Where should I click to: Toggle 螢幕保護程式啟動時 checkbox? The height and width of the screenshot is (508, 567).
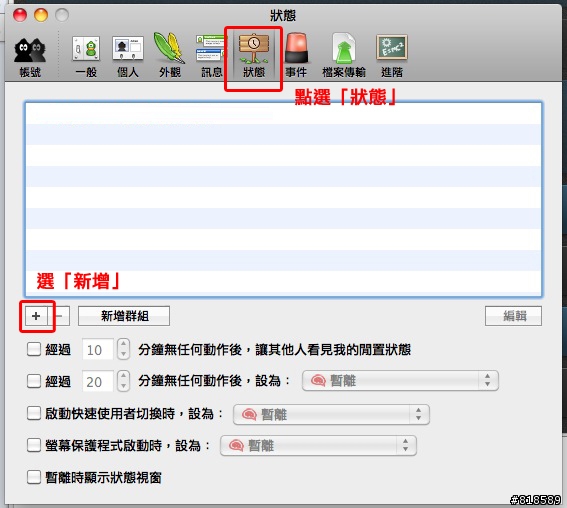[34, 445]
